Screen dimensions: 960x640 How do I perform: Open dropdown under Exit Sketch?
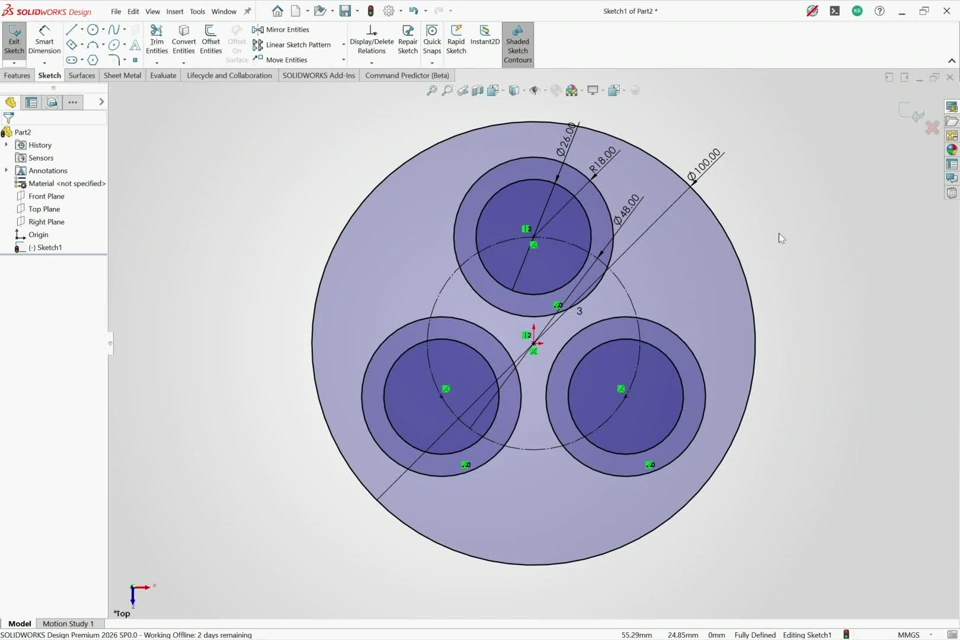tap(13, 63)
